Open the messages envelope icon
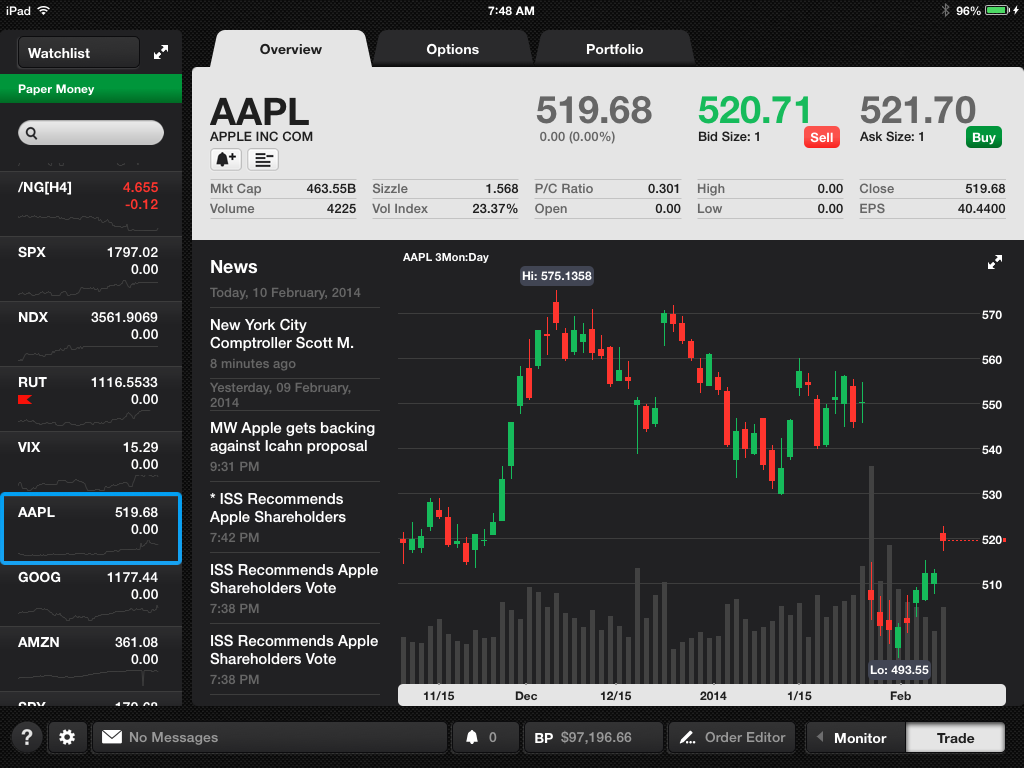 (x=112, y=737)
